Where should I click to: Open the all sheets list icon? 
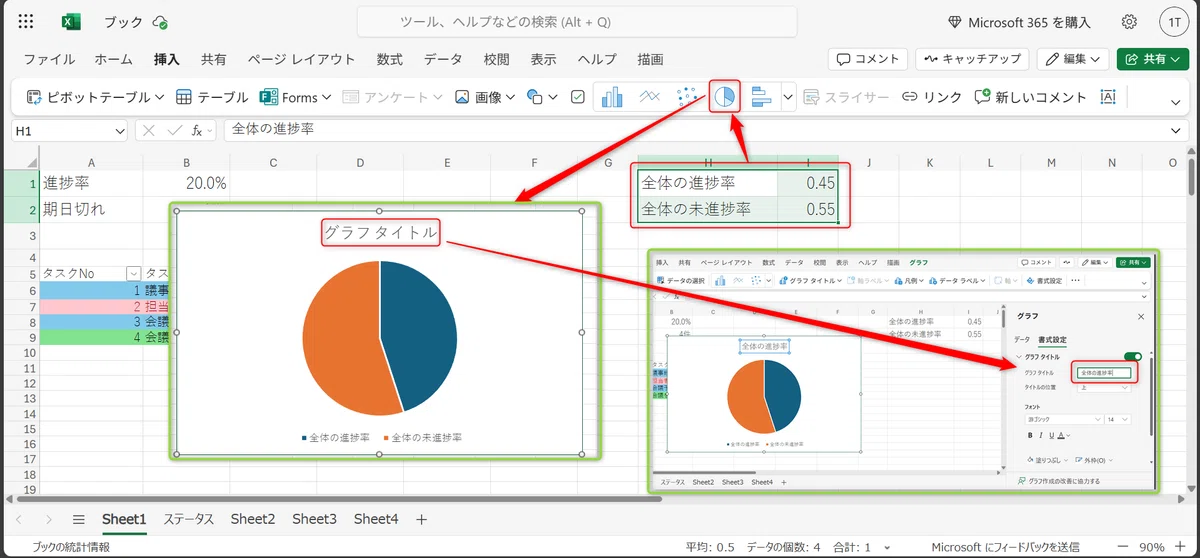(78, 519)
